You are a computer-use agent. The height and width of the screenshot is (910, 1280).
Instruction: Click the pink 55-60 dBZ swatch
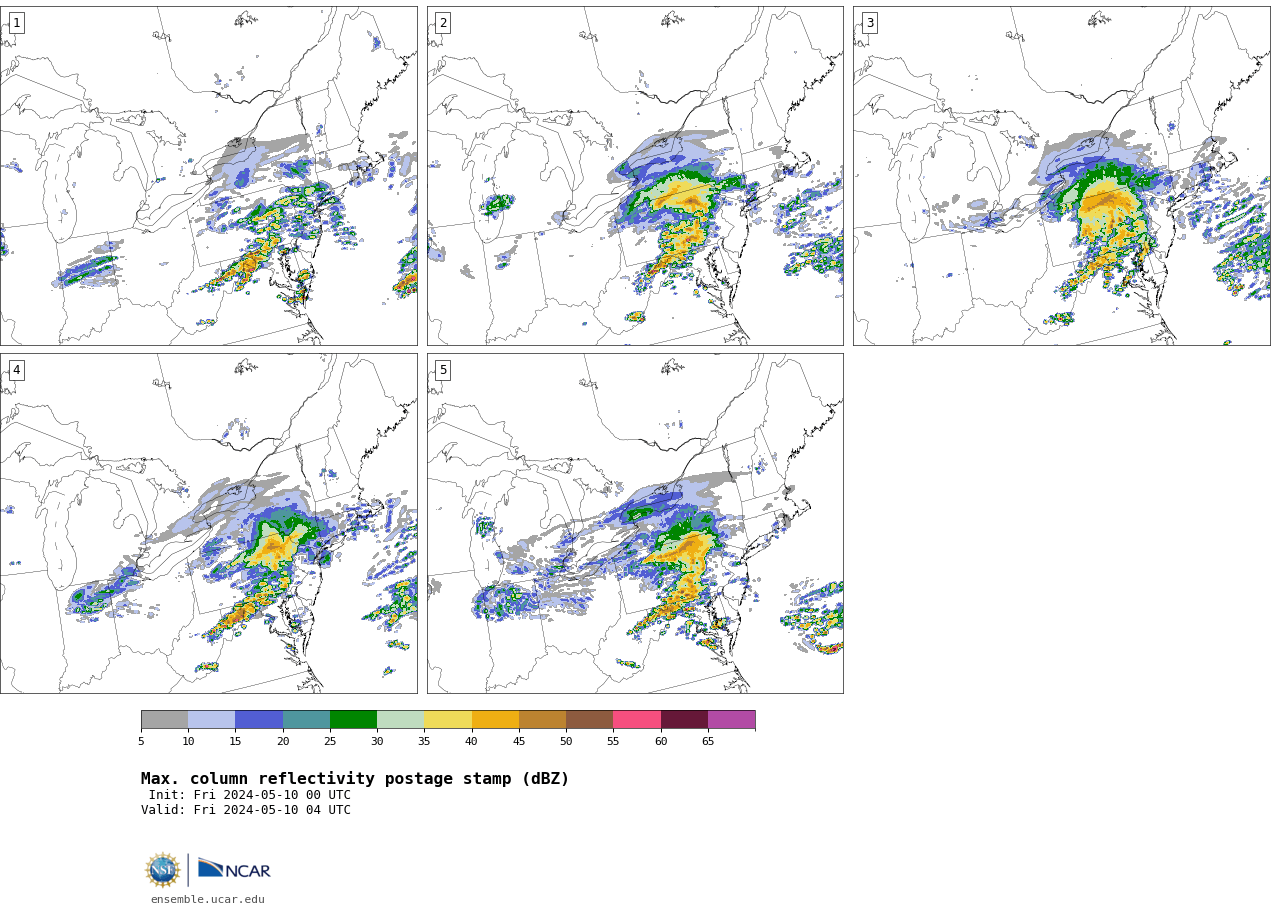click(x=637, y=720)
